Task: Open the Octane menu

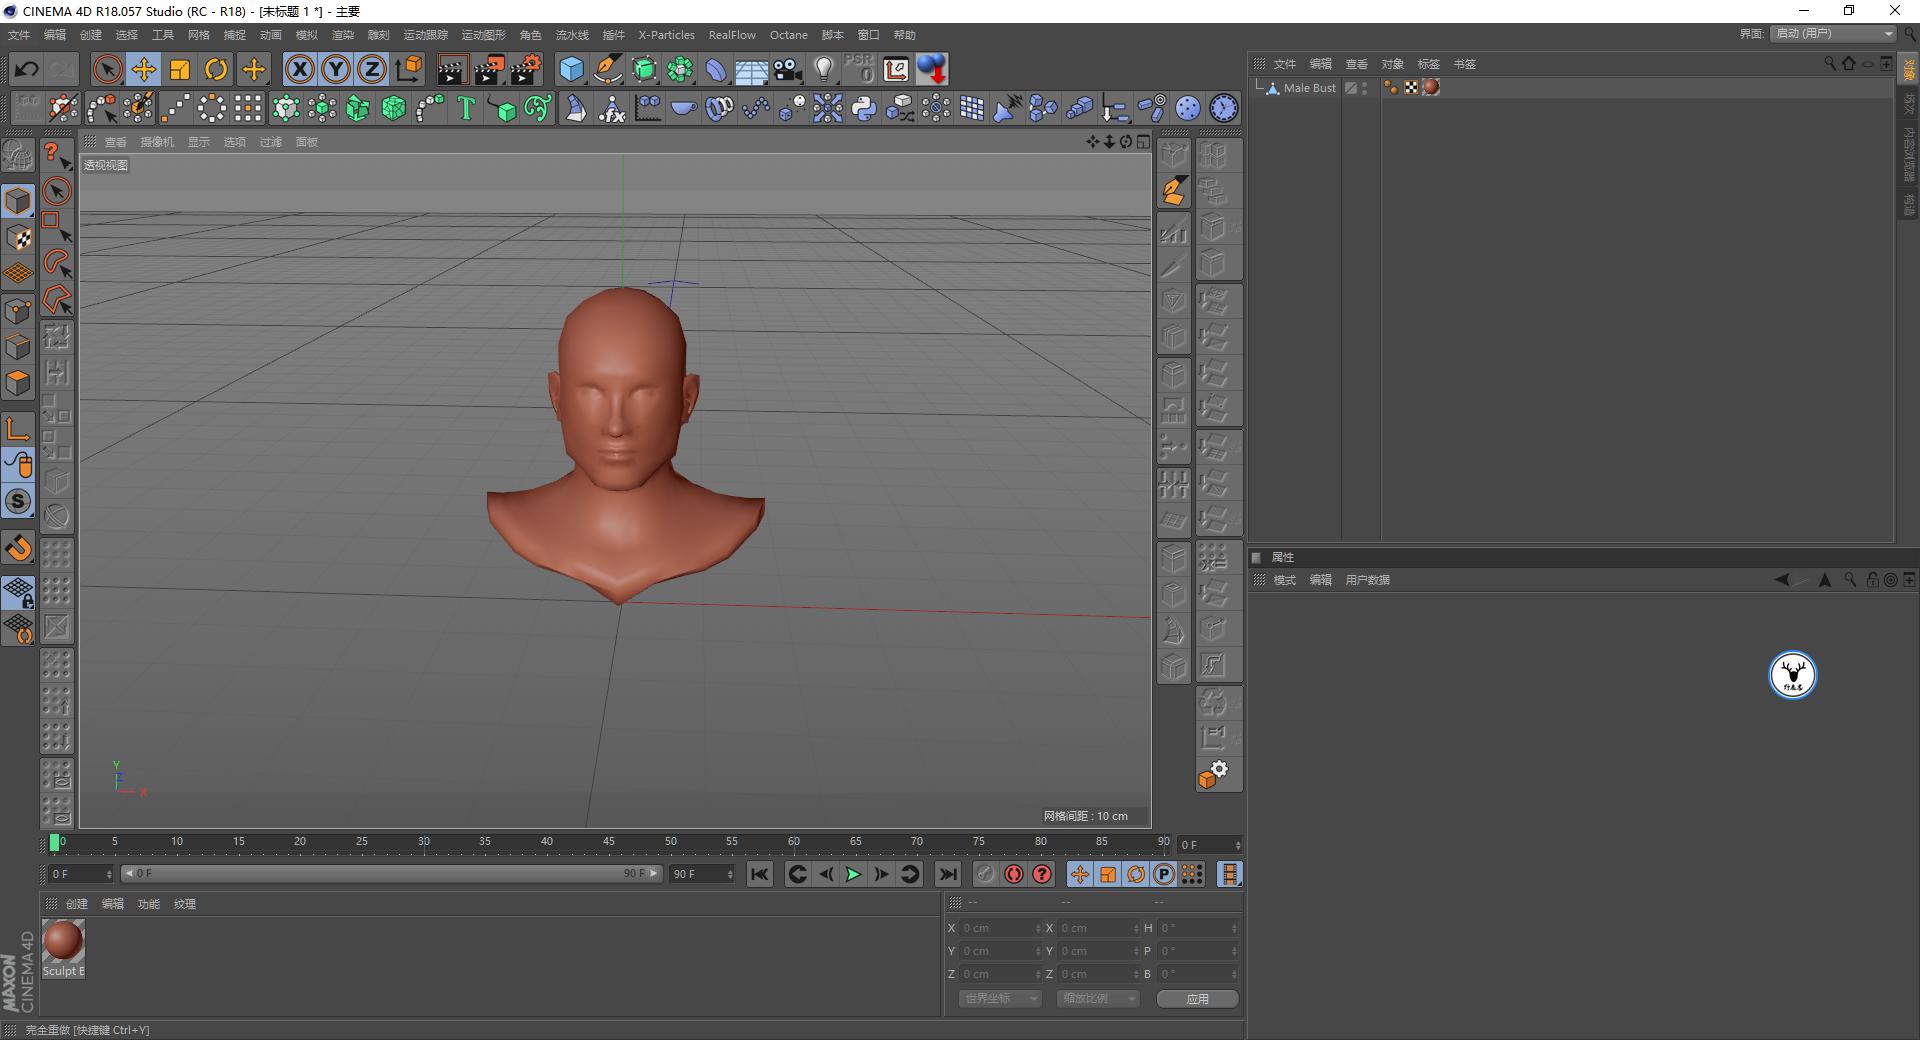Action: (788, 35)
